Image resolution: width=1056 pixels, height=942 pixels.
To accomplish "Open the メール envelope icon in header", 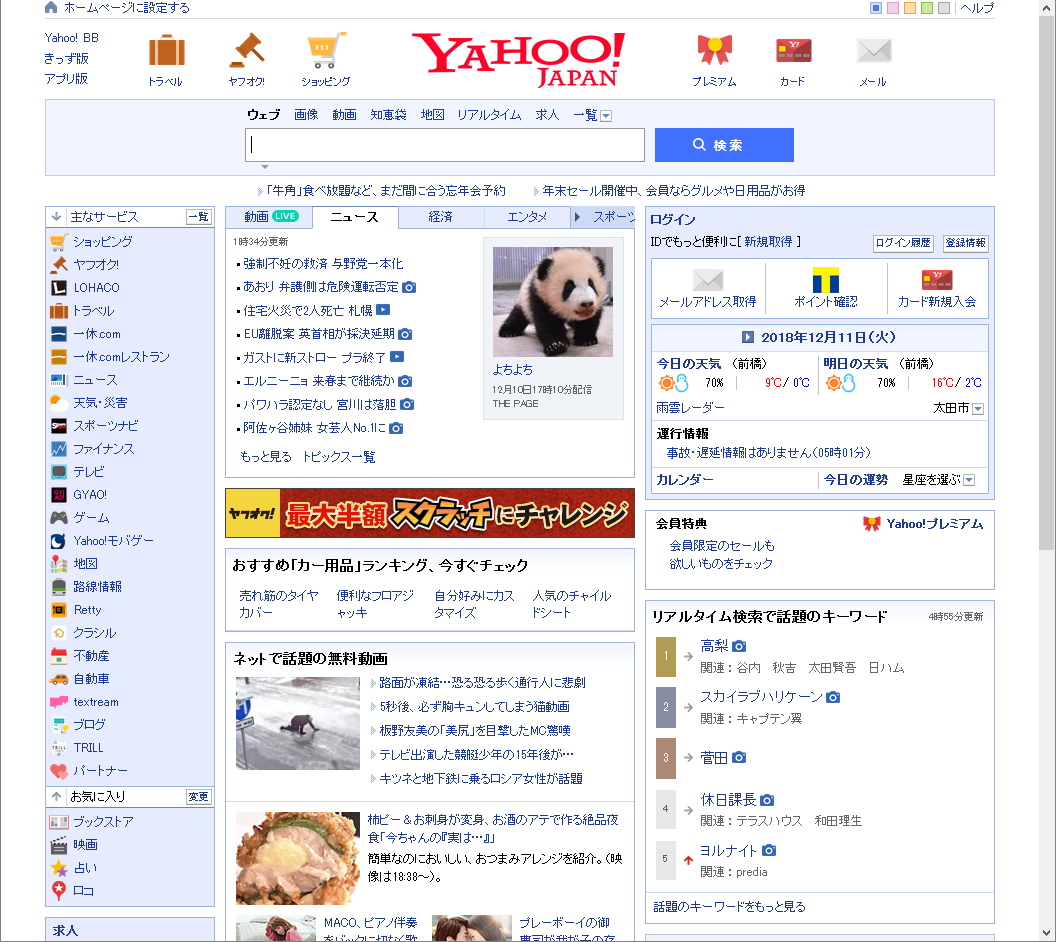I will [x=873, y=50].
